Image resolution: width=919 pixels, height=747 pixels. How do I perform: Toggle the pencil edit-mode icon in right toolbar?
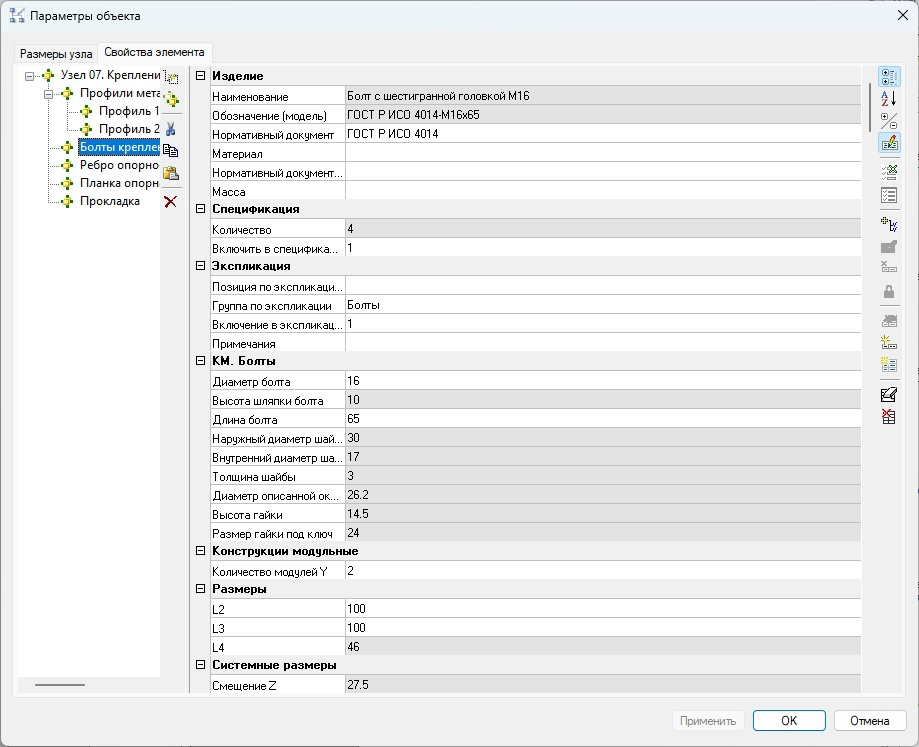tap(889, 143)
